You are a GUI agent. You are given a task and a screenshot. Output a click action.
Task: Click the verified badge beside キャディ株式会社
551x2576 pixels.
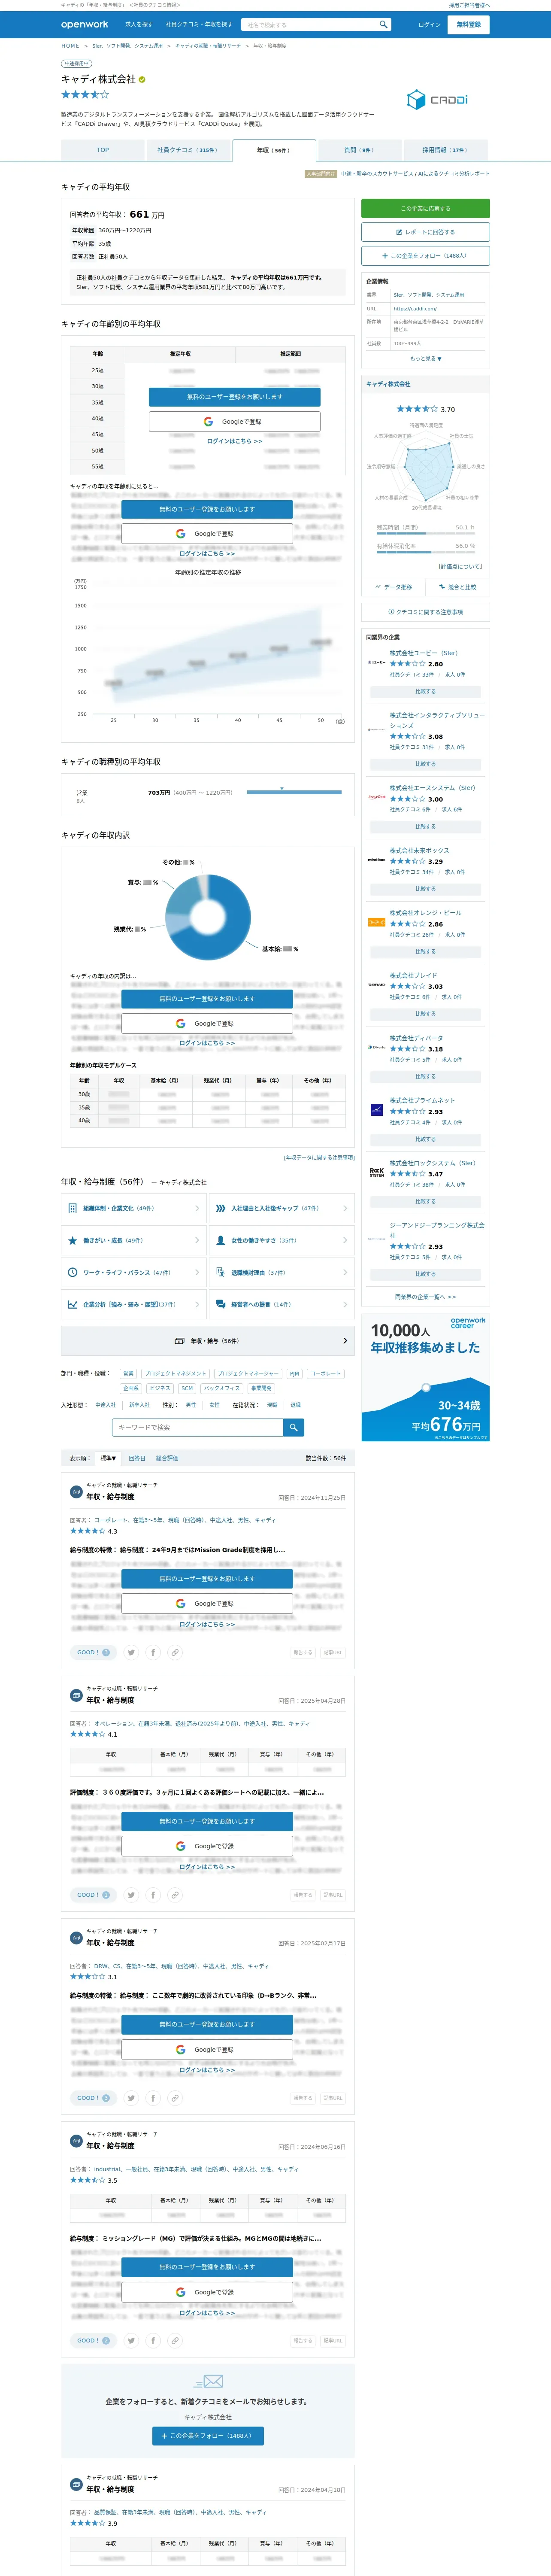142,79
